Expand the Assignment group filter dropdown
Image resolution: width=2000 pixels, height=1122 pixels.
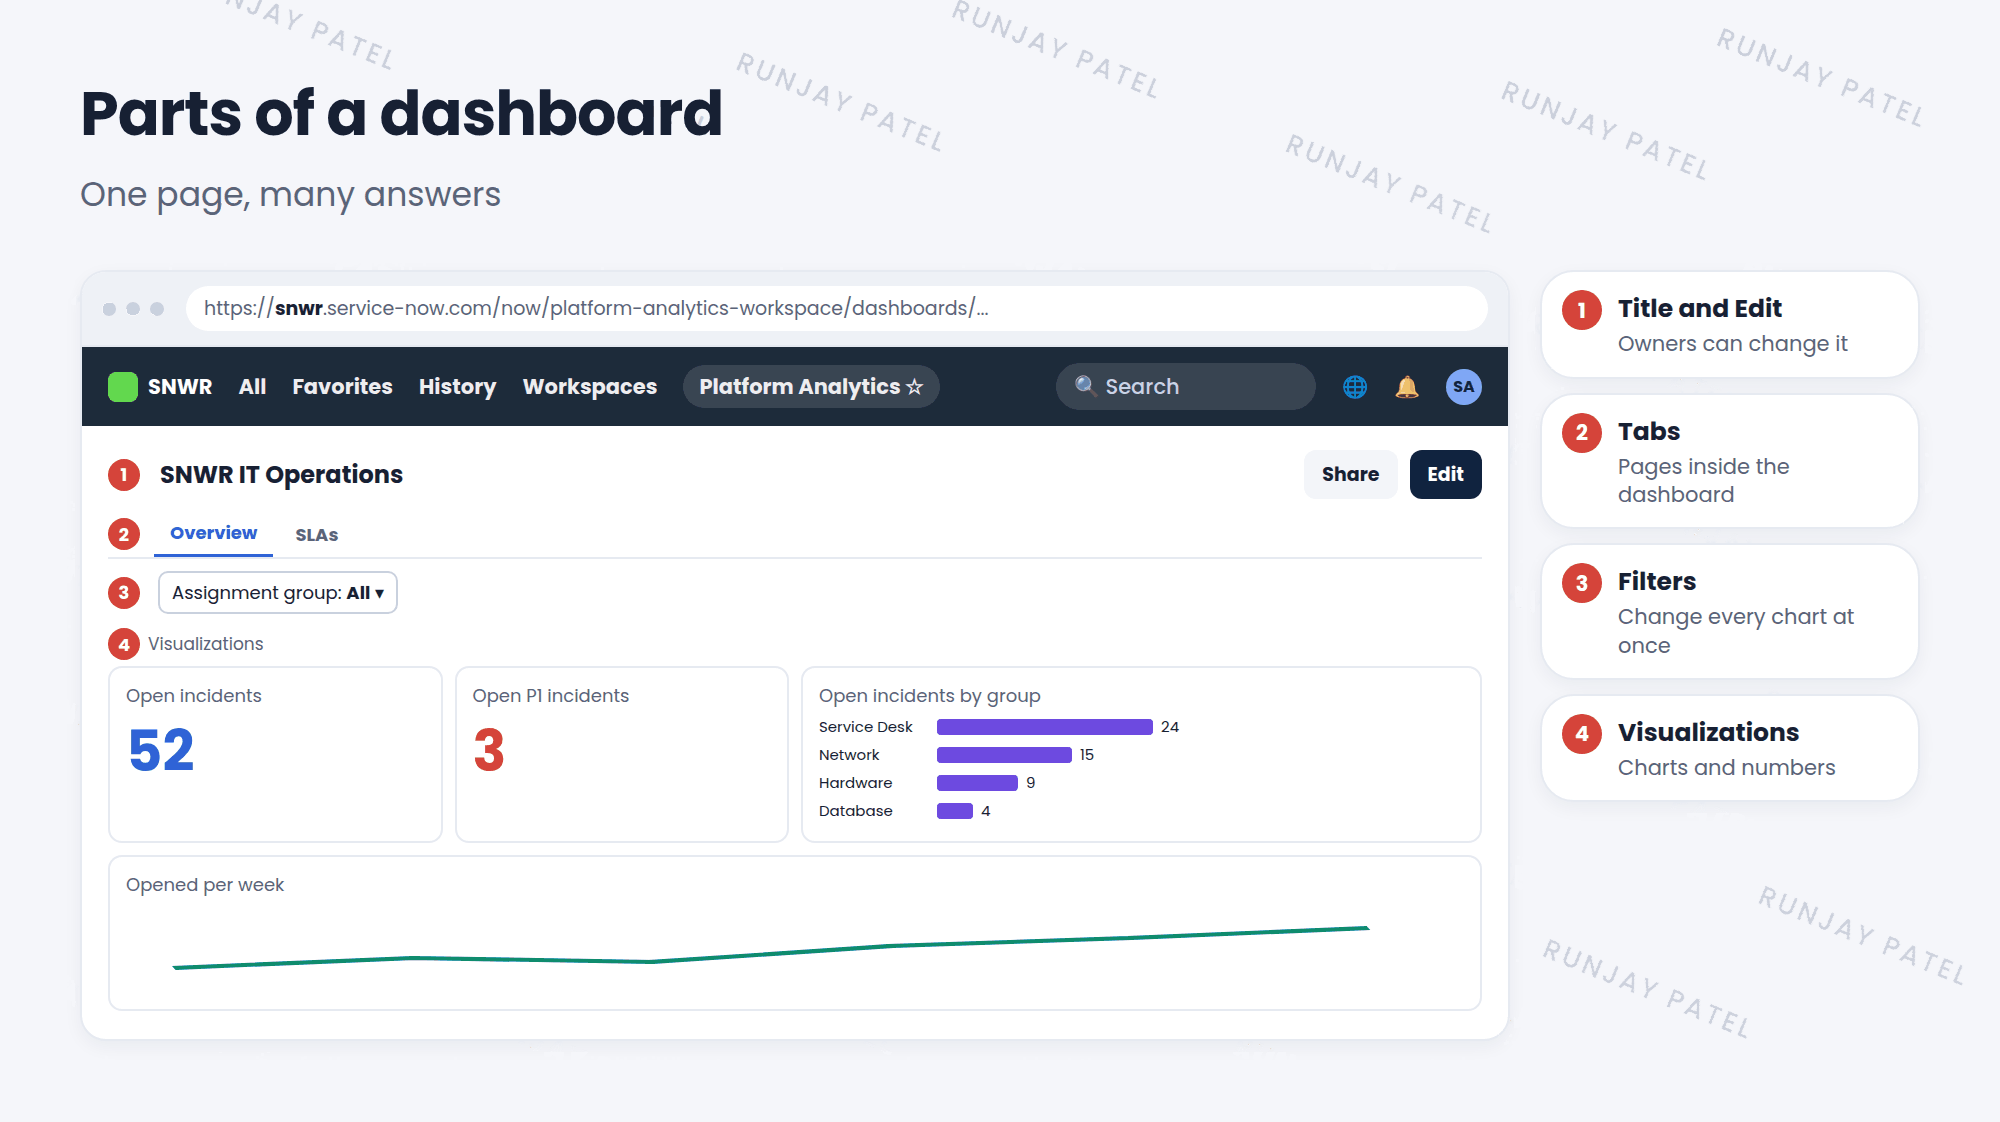(278, 593)
